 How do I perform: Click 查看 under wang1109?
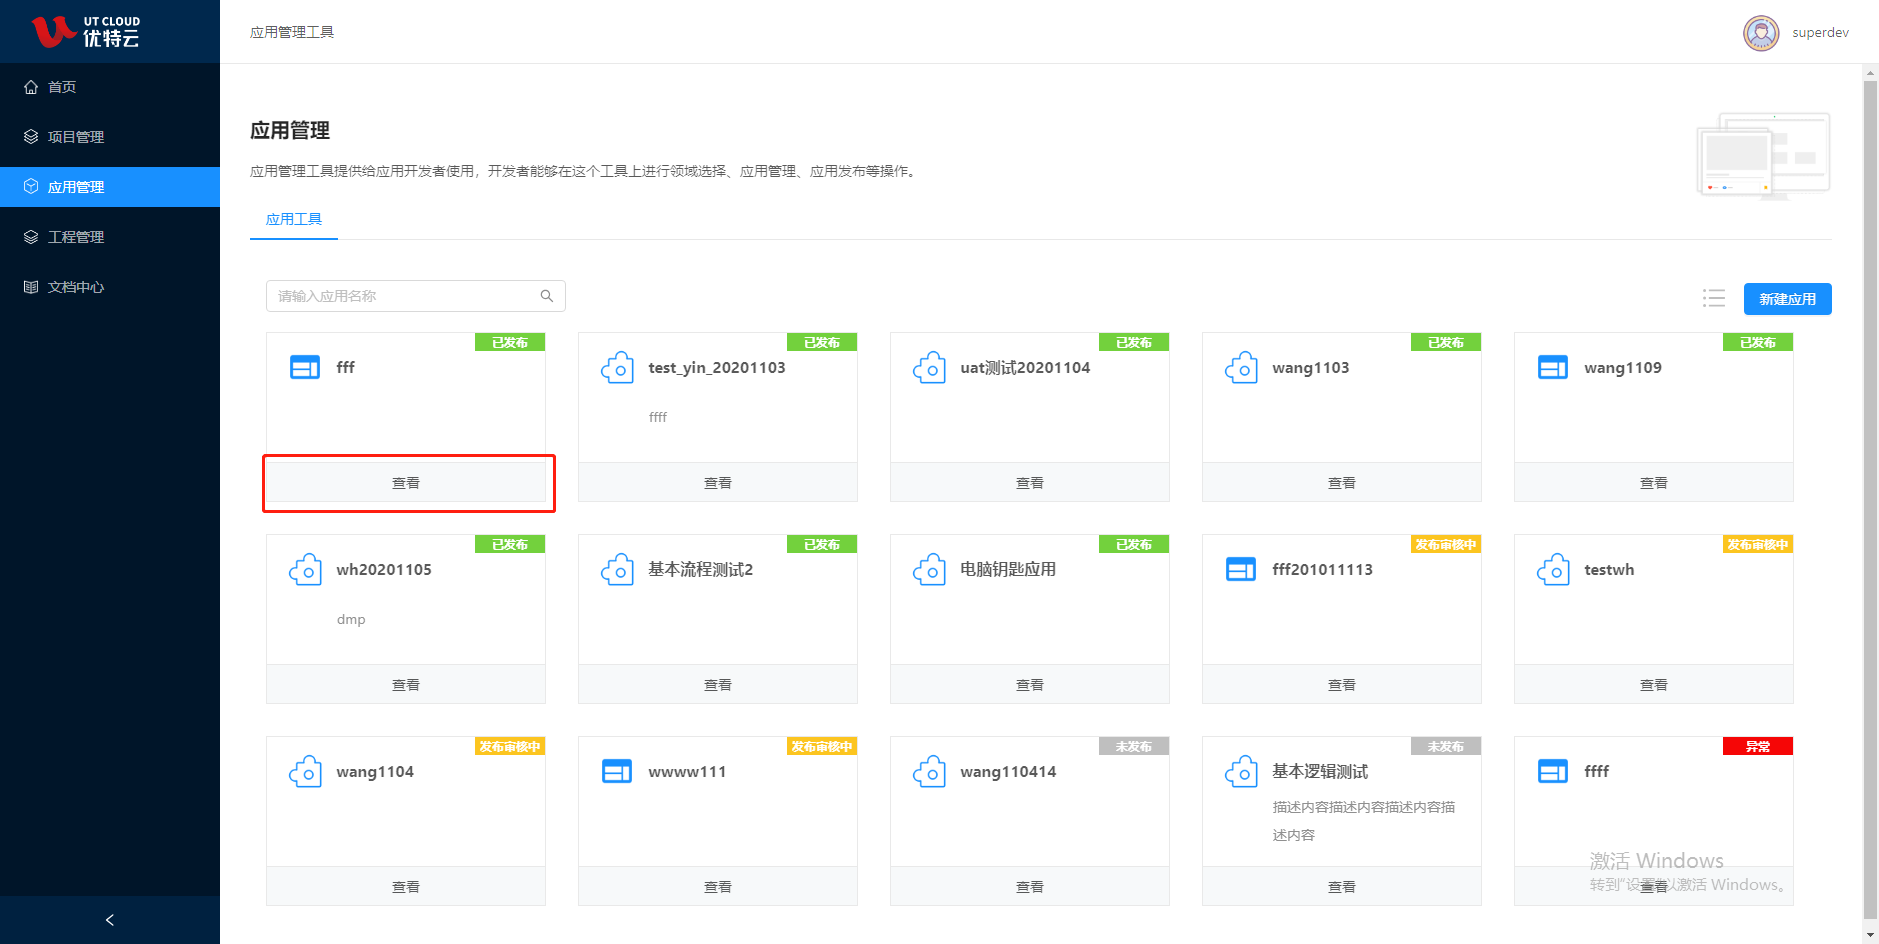coord(1654,483)
